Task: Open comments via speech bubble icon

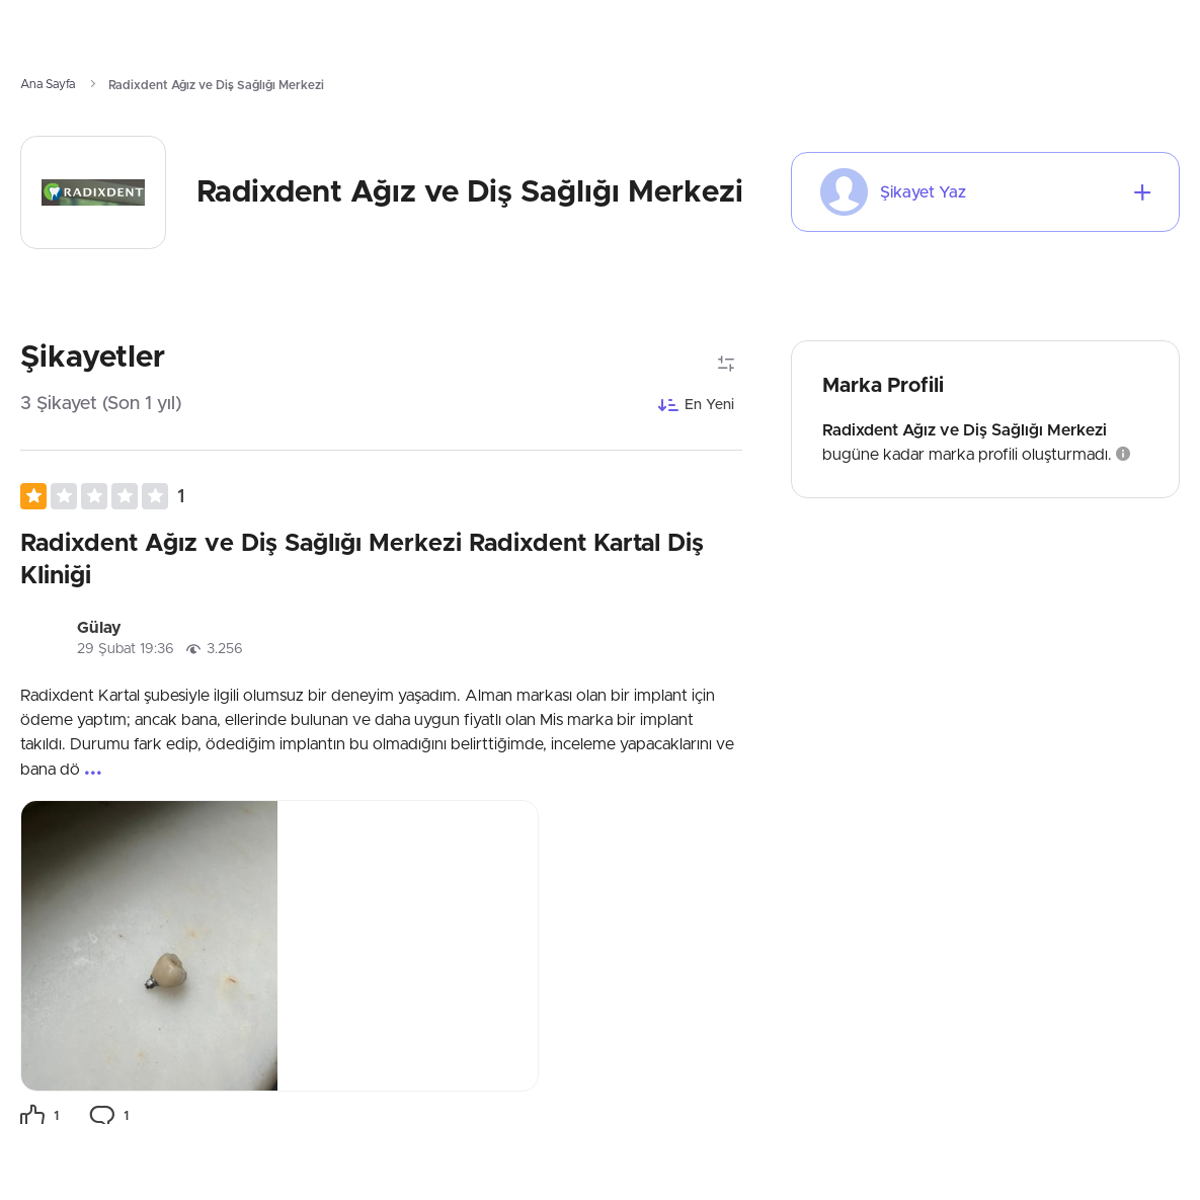Action: [102, 1114]
